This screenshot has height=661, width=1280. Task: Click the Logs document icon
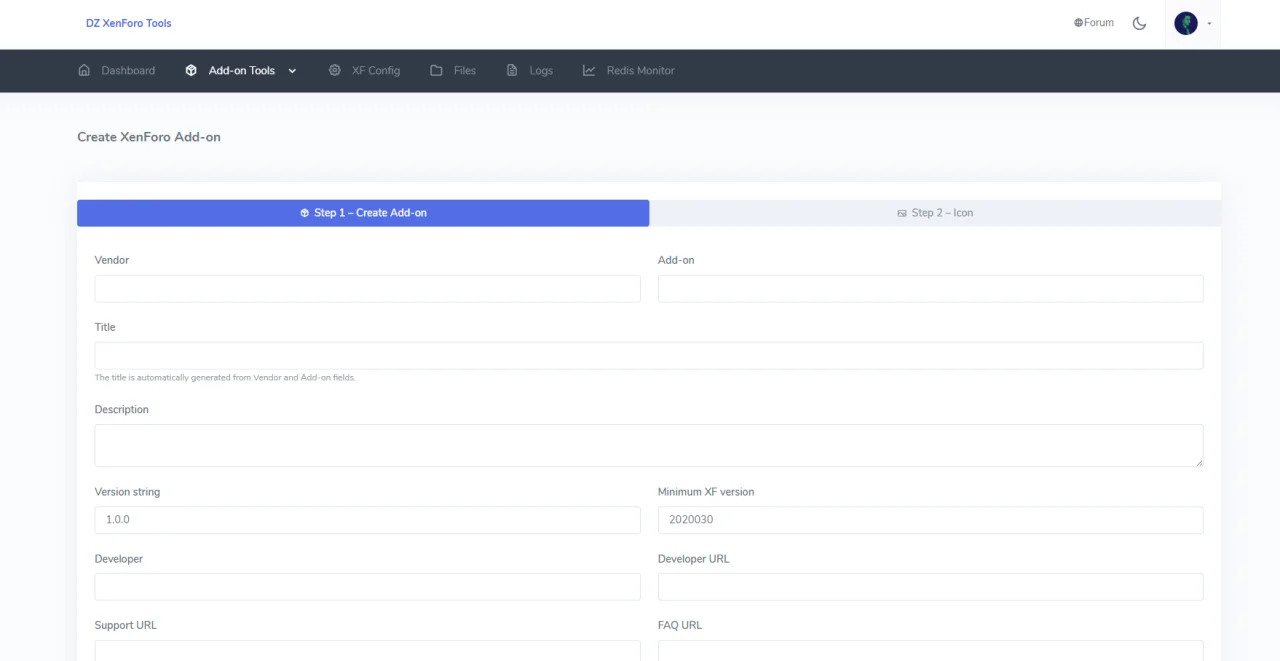point(512,70)
